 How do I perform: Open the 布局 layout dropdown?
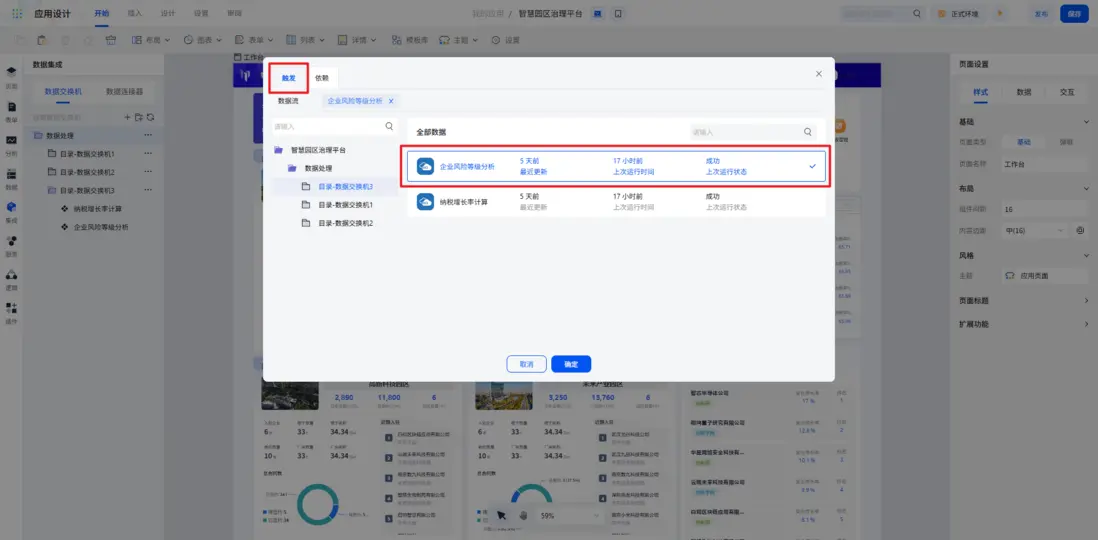point(151,40)
